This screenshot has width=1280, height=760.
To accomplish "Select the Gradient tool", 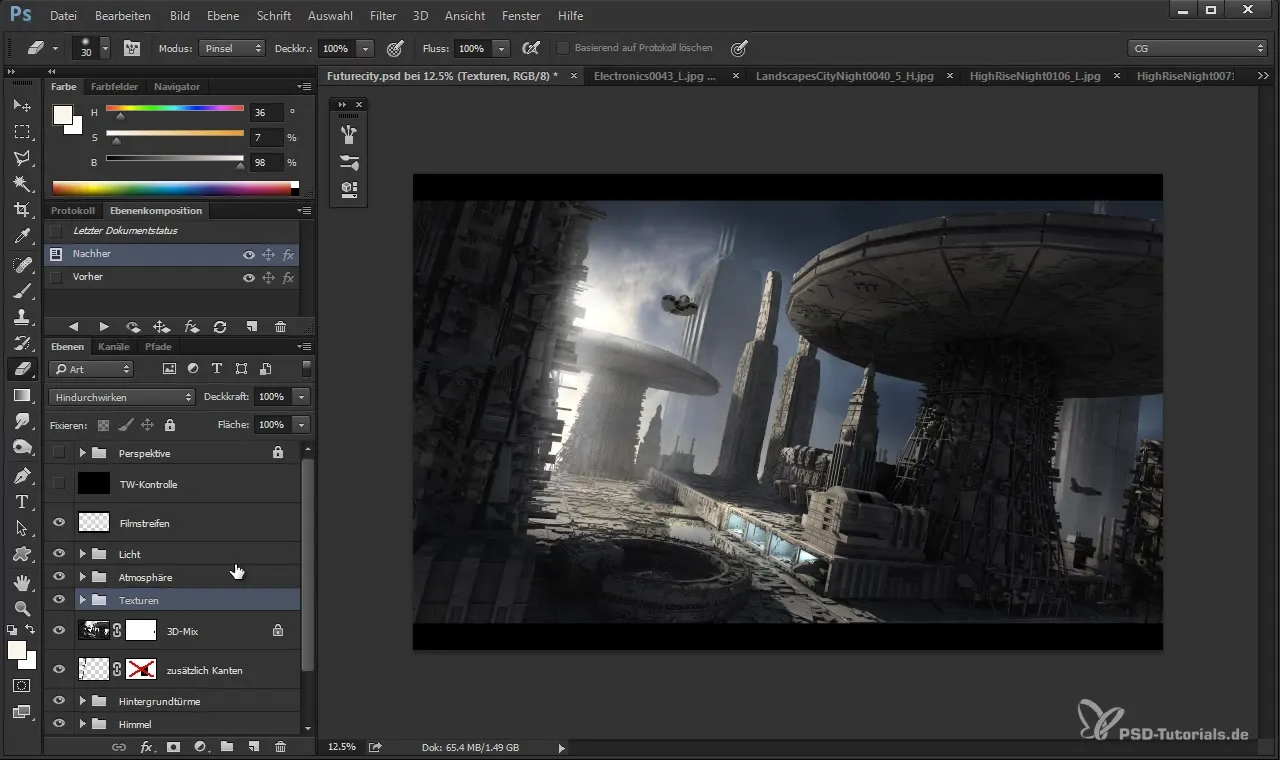I will click(x=21, y=395).
